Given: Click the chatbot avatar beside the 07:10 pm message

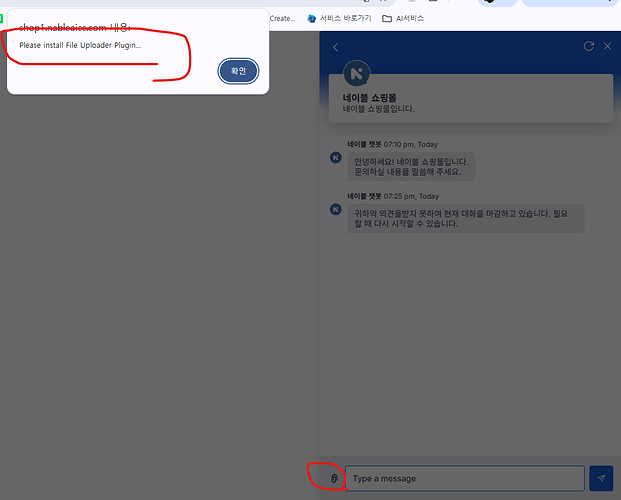Looking at the screenshot, I should coord(336,157).
